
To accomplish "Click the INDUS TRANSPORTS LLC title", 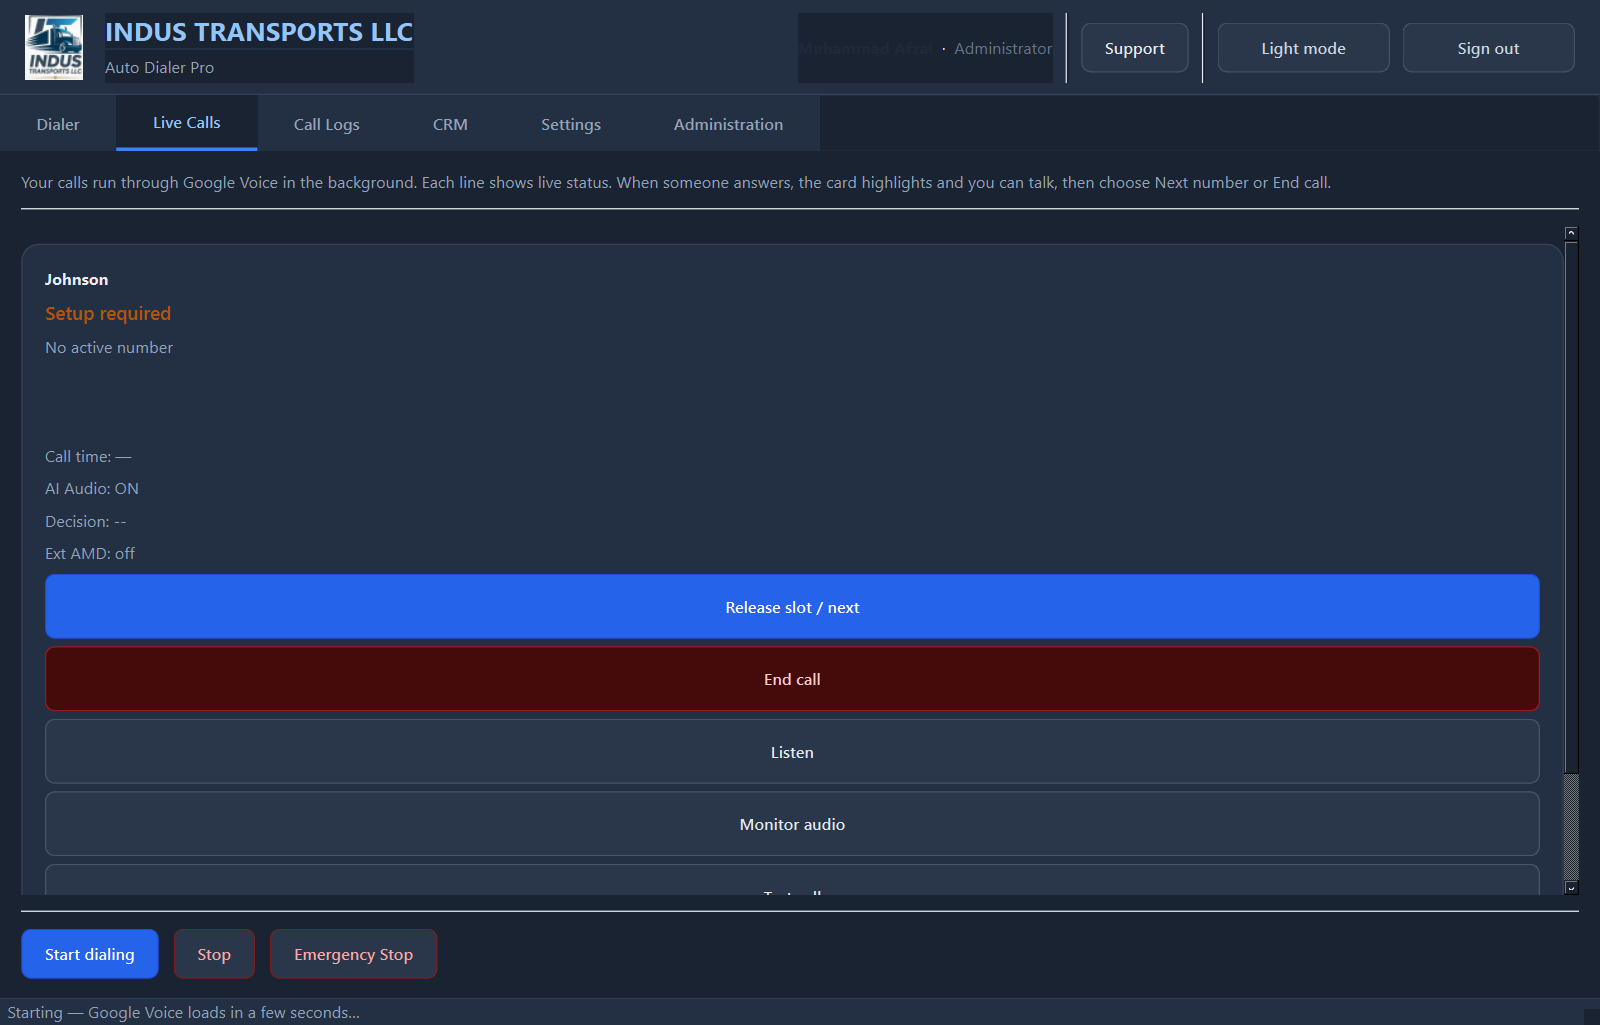I will pos(259,32).
